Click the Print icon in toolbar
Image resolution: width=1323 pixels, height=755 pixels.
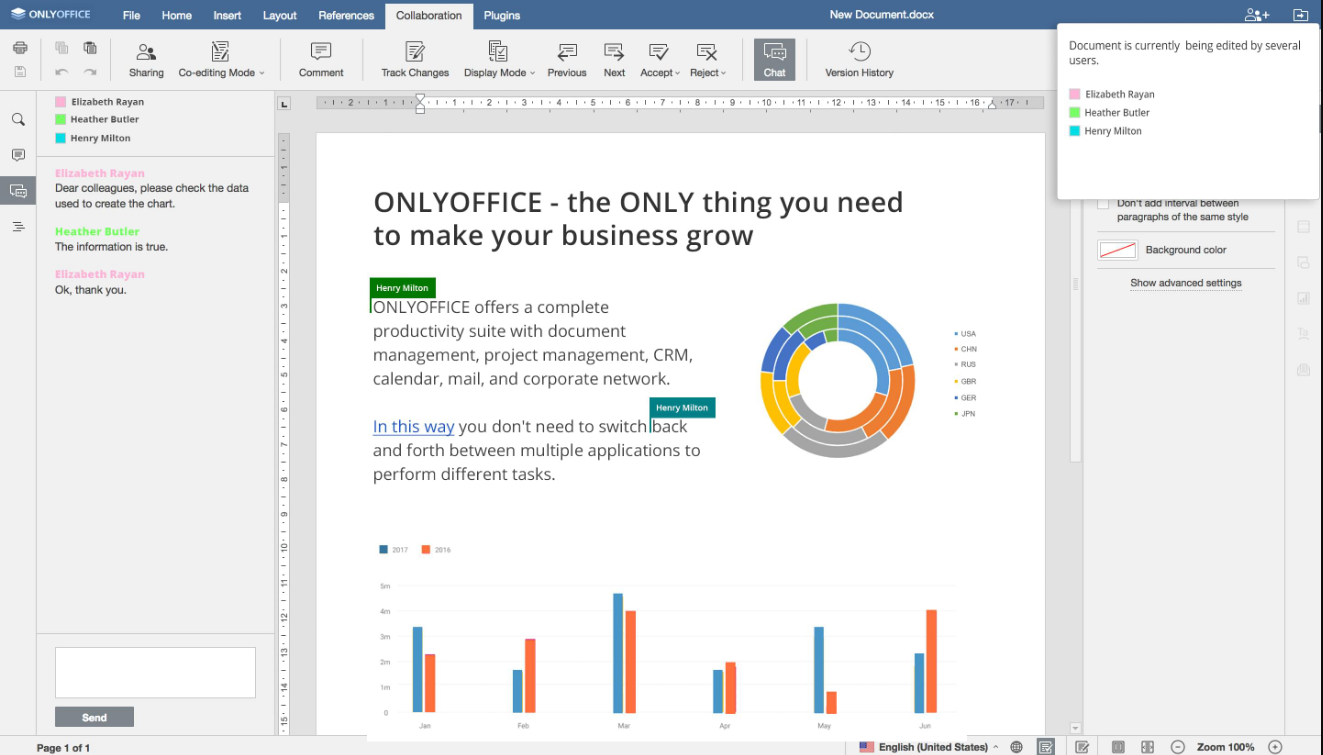coord(19,46)
